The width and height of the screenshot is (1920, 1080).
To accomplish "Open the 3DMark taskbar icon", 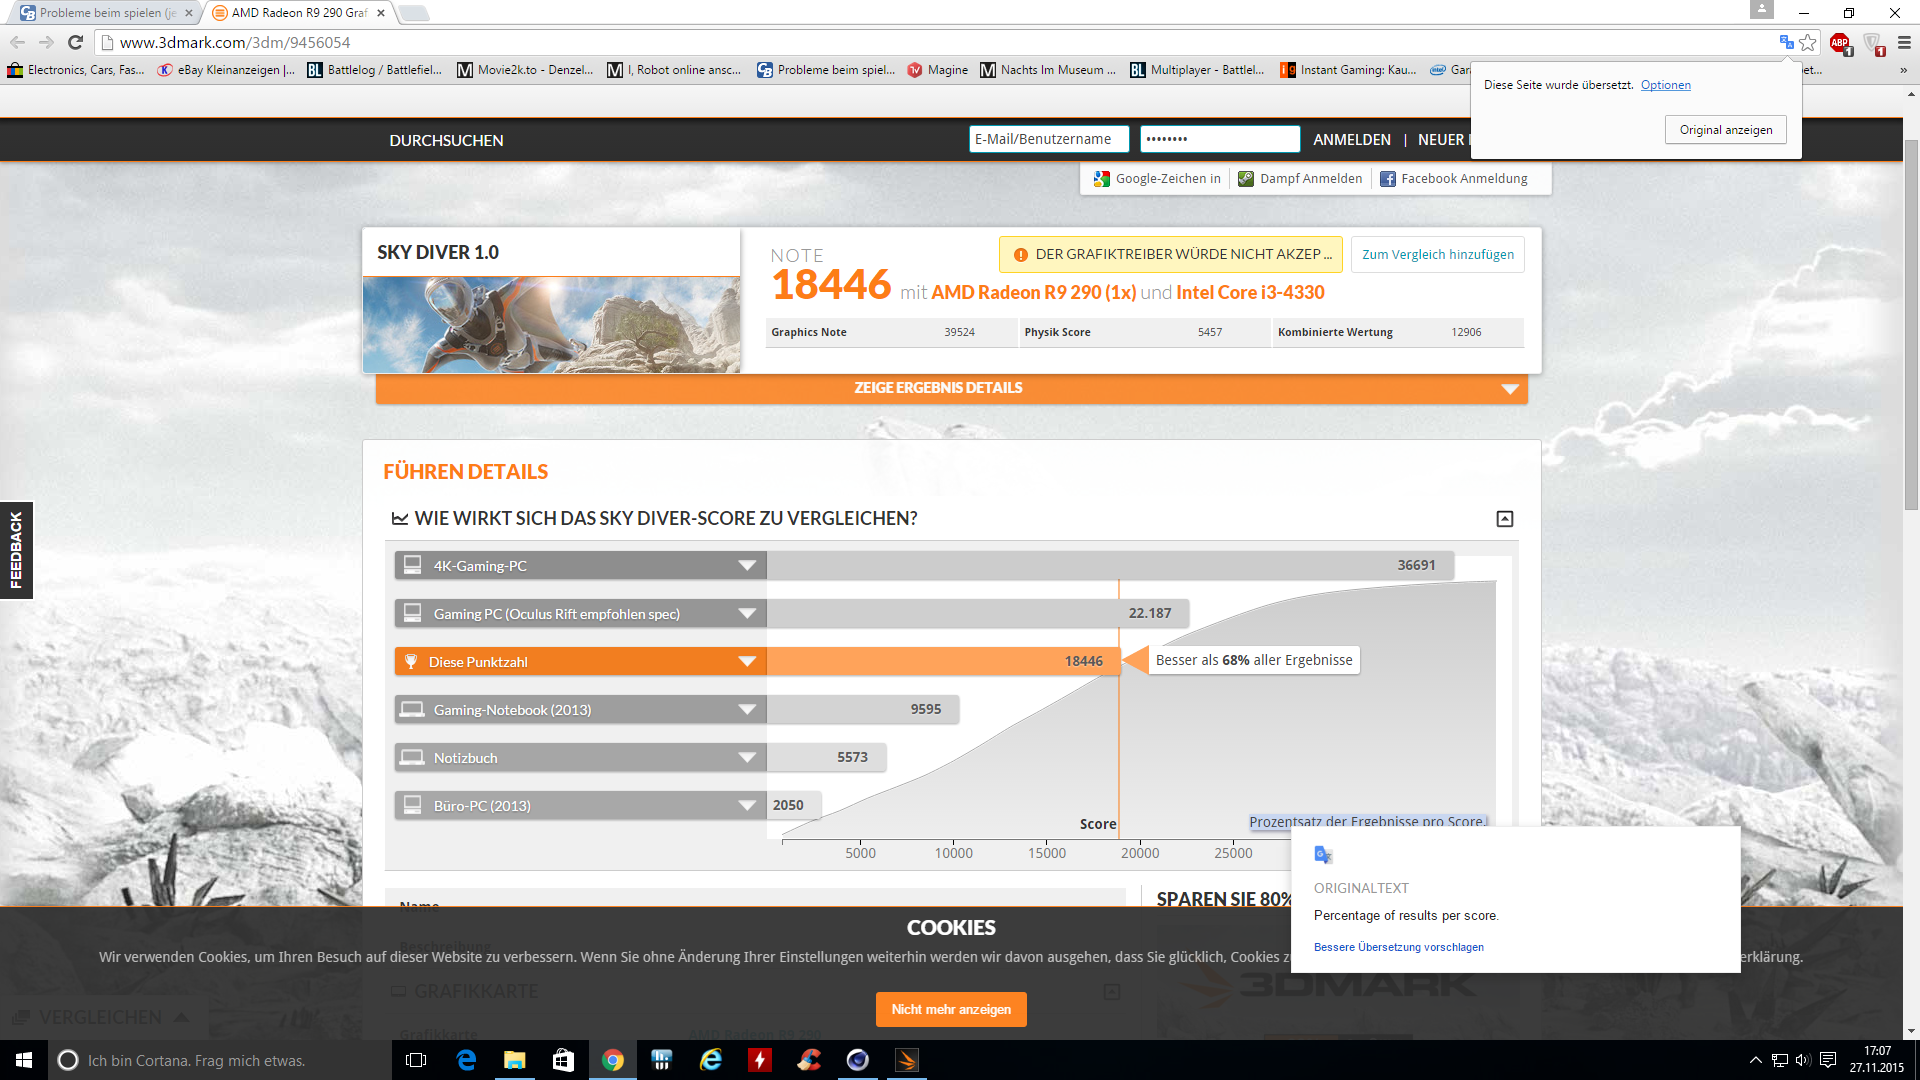I will click(x=907, y=1060).
